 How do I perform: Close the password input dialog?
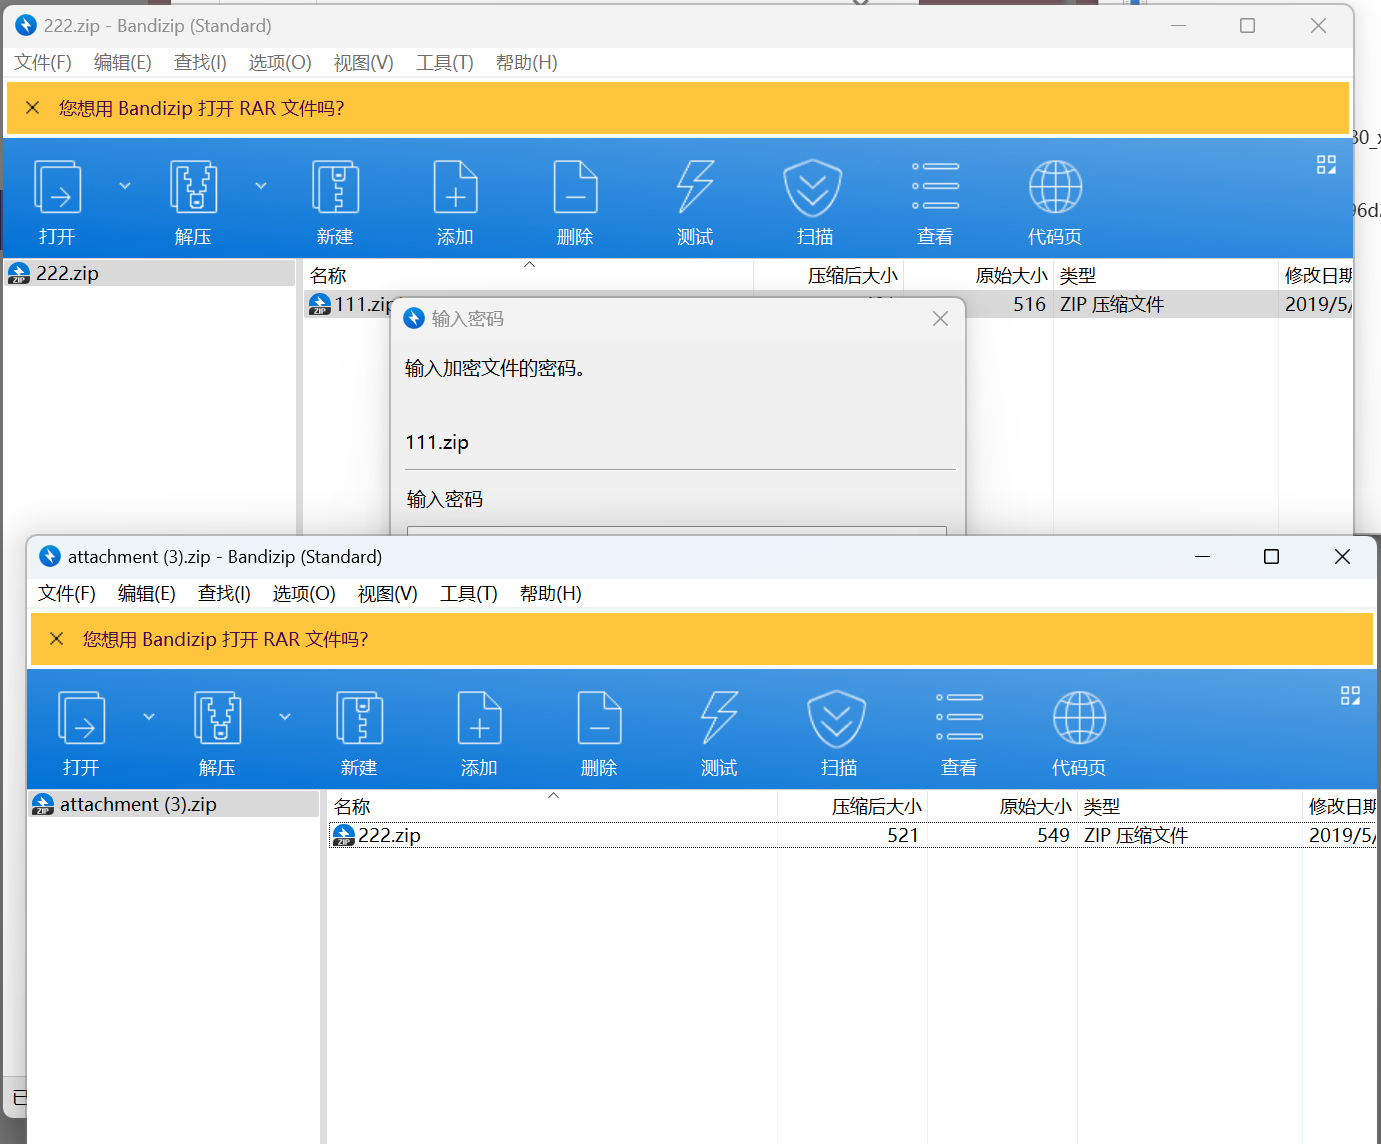[x=940, y=318]
